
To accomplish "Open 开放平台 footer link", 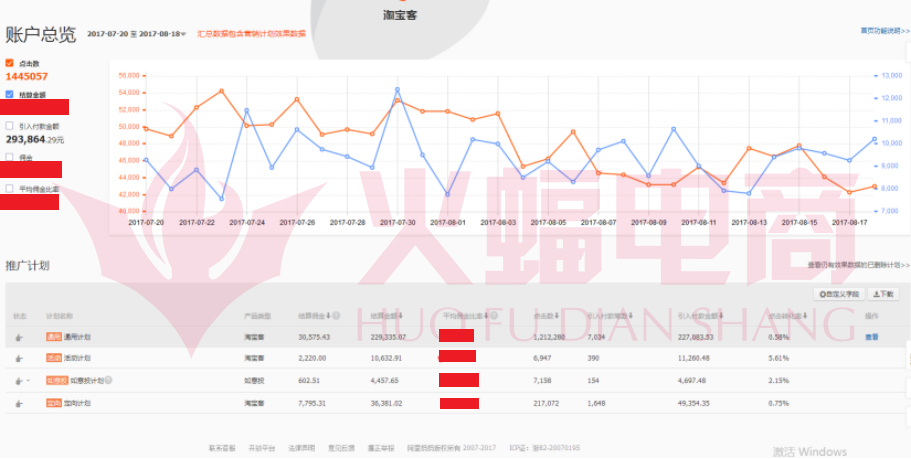I will pos(261,448).
